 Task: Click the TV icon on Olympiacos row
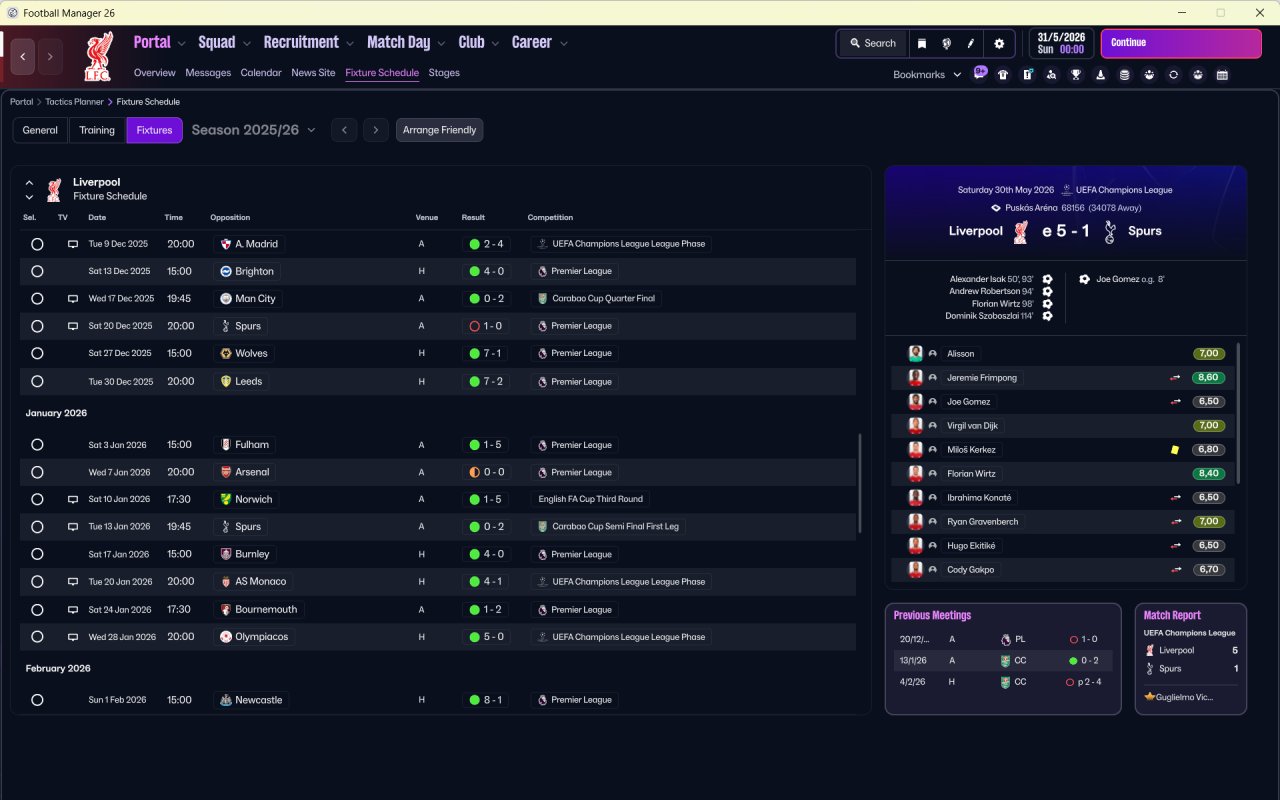click(x=73, y=637)
